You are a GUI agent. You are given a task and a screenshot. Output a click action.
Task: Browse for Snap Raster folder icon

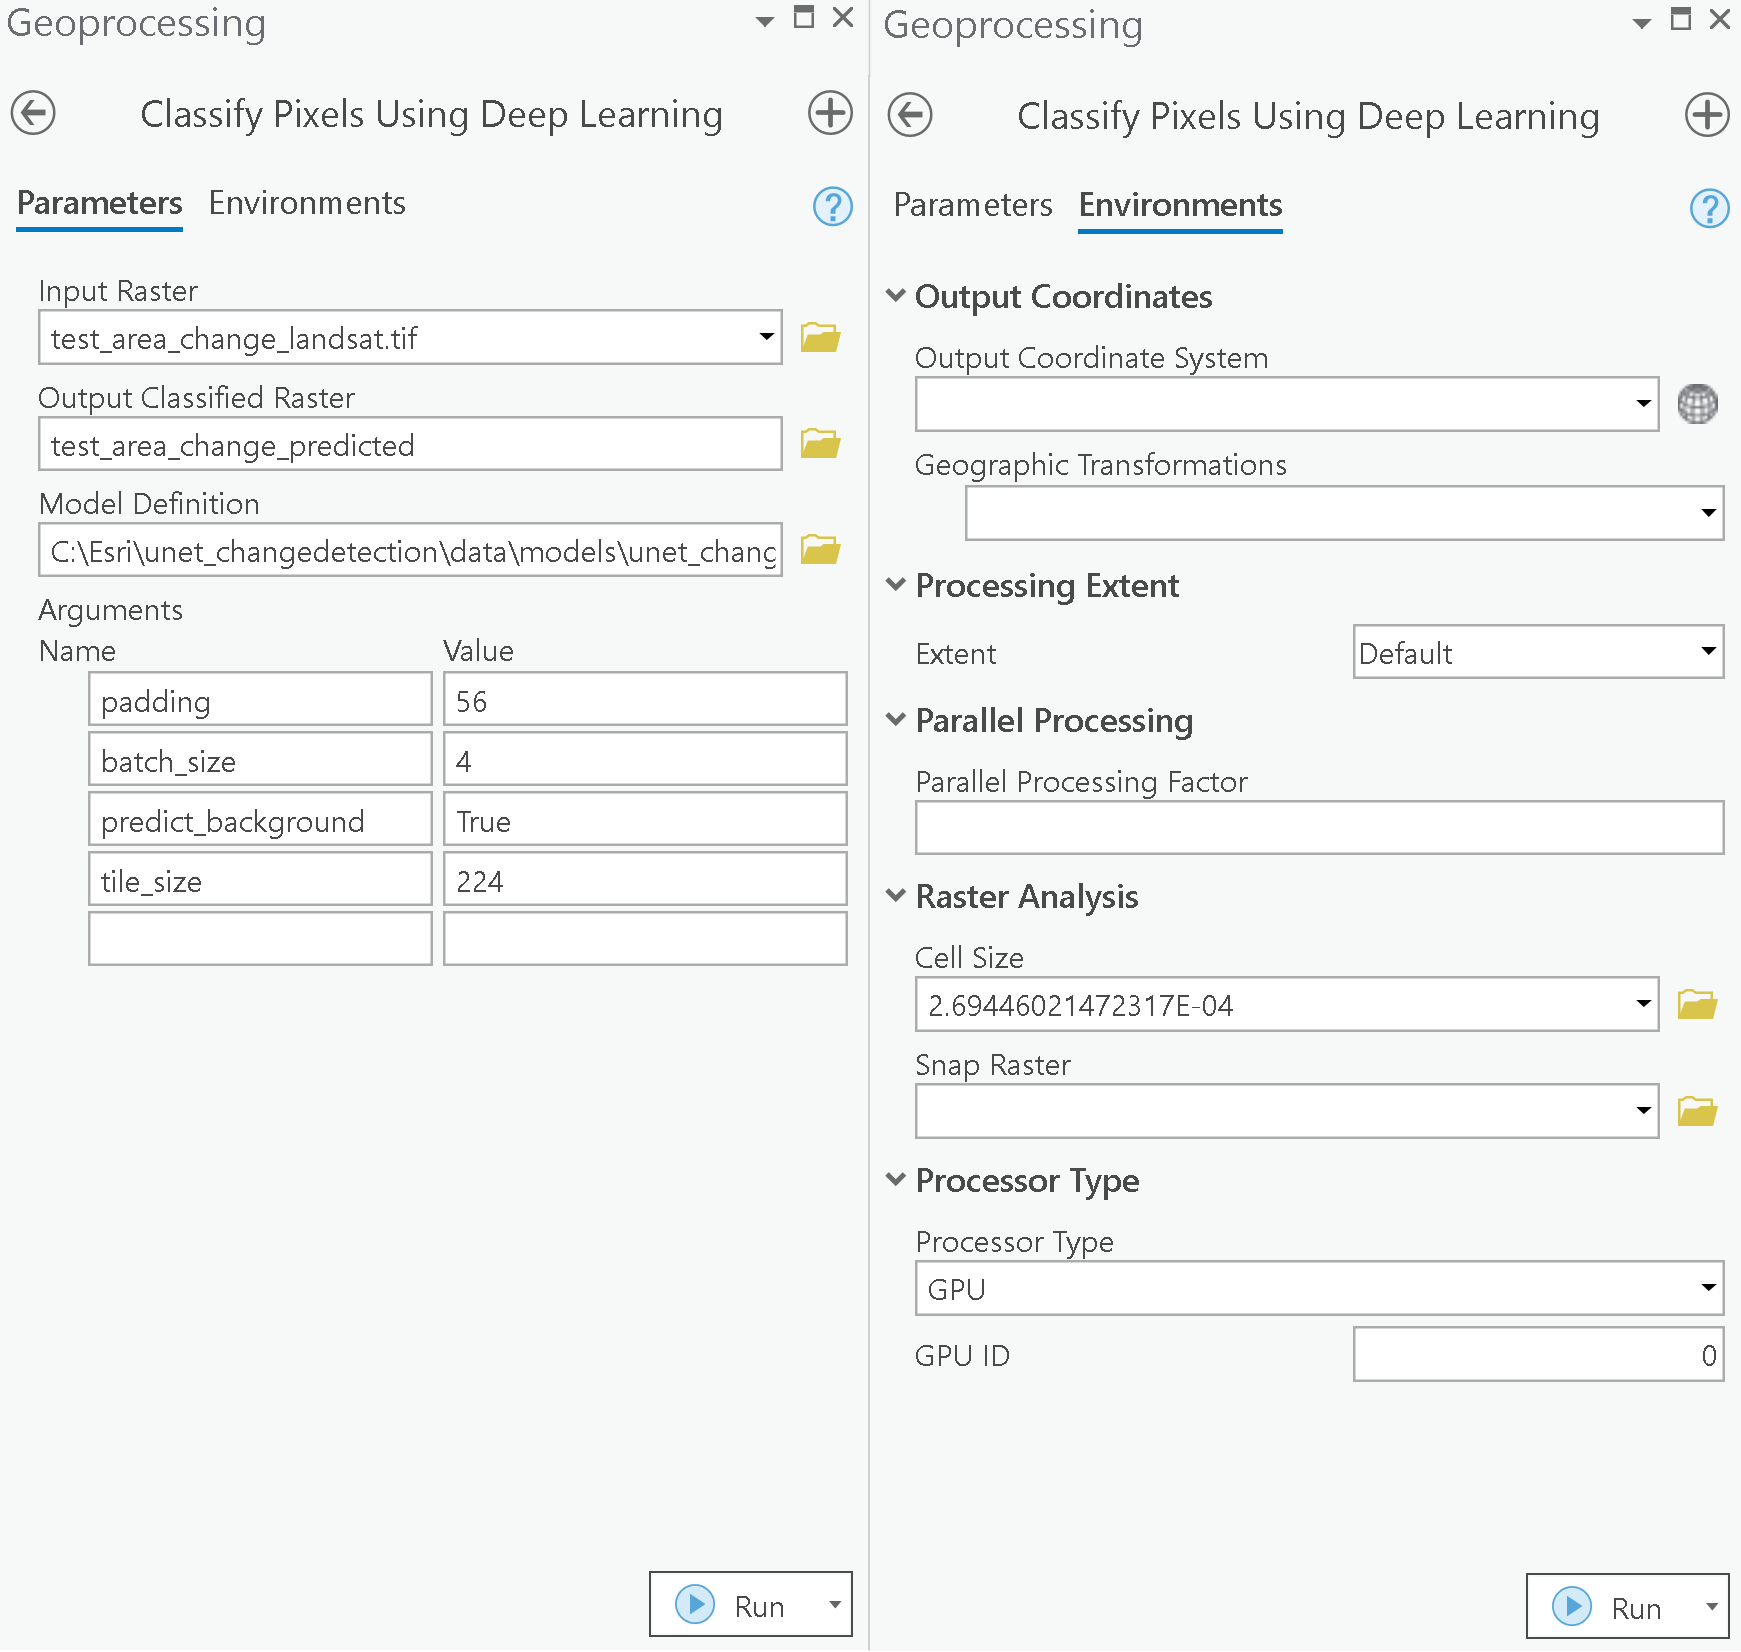tap(1697, 1111)
